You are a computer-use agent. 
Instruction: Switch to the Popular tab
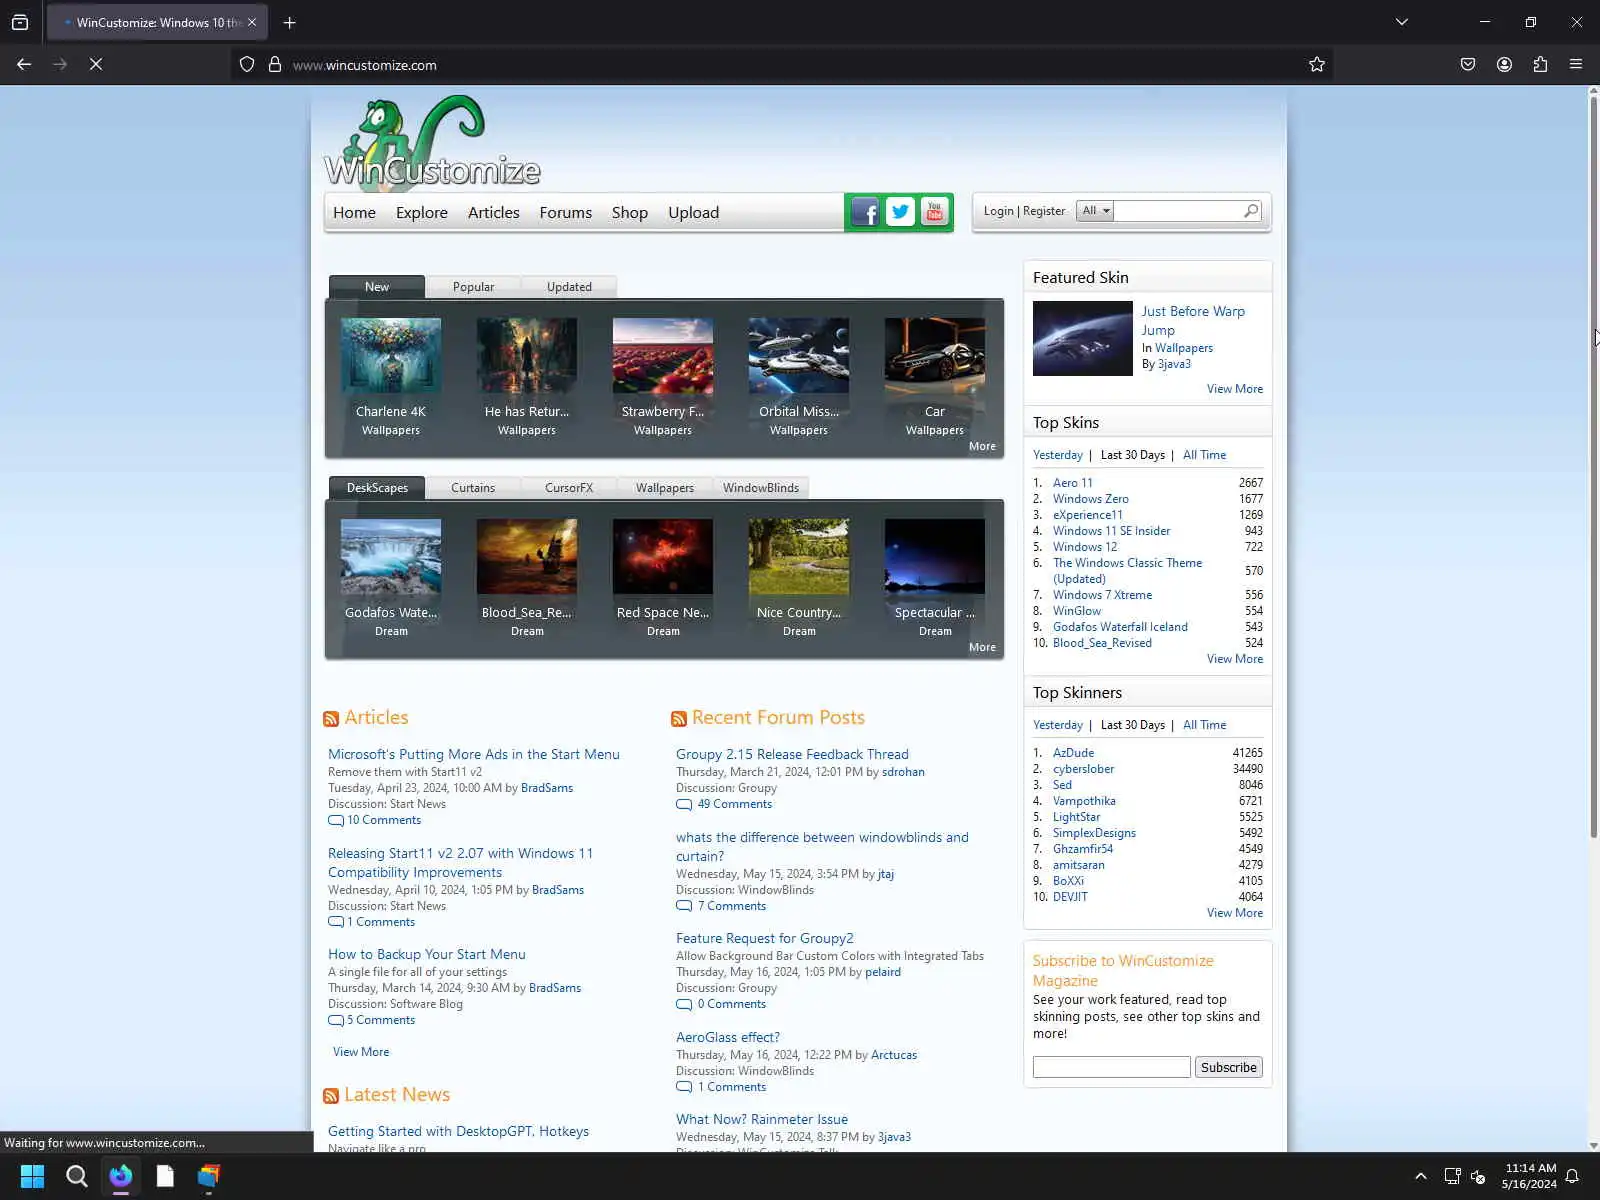coord(473,287)
